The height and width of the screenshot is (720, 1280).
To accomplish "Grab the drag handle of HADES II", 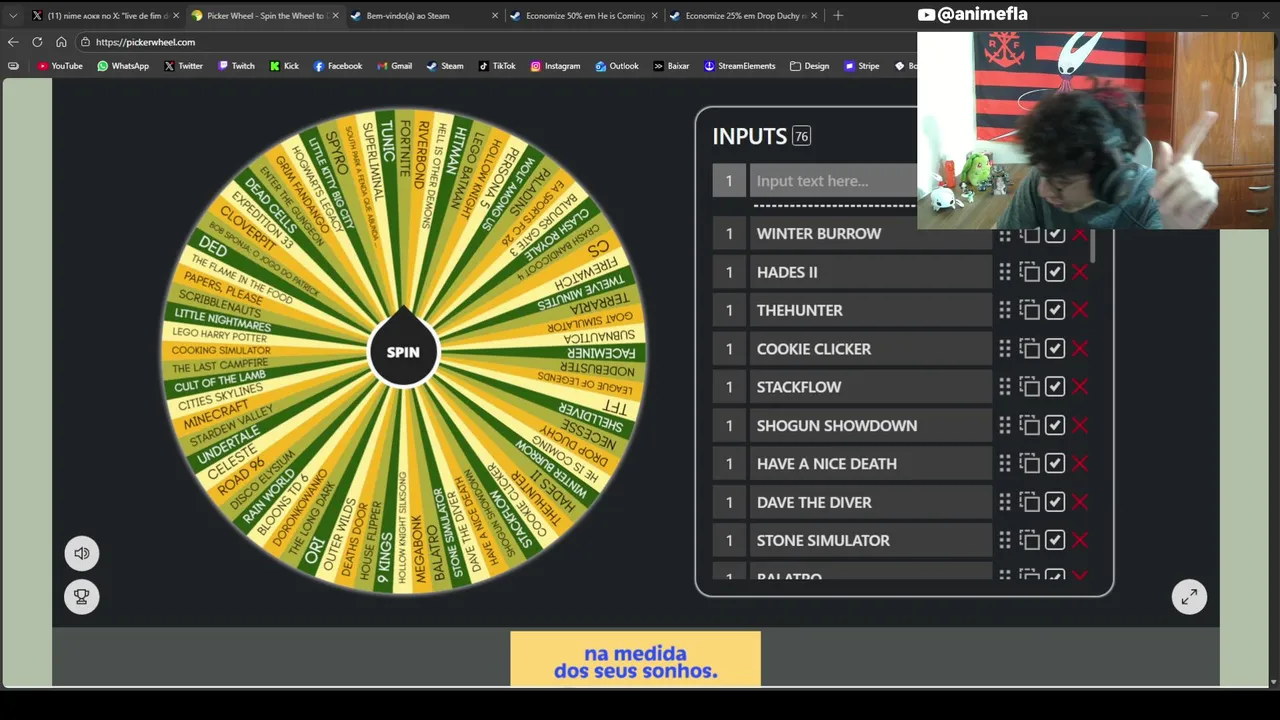I will point(1005,272).
